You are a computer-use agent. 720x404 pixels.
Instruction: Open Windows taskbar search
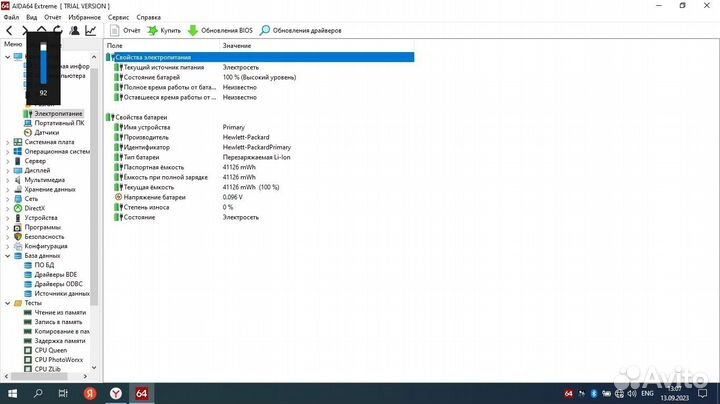click(x=38, y=393)
